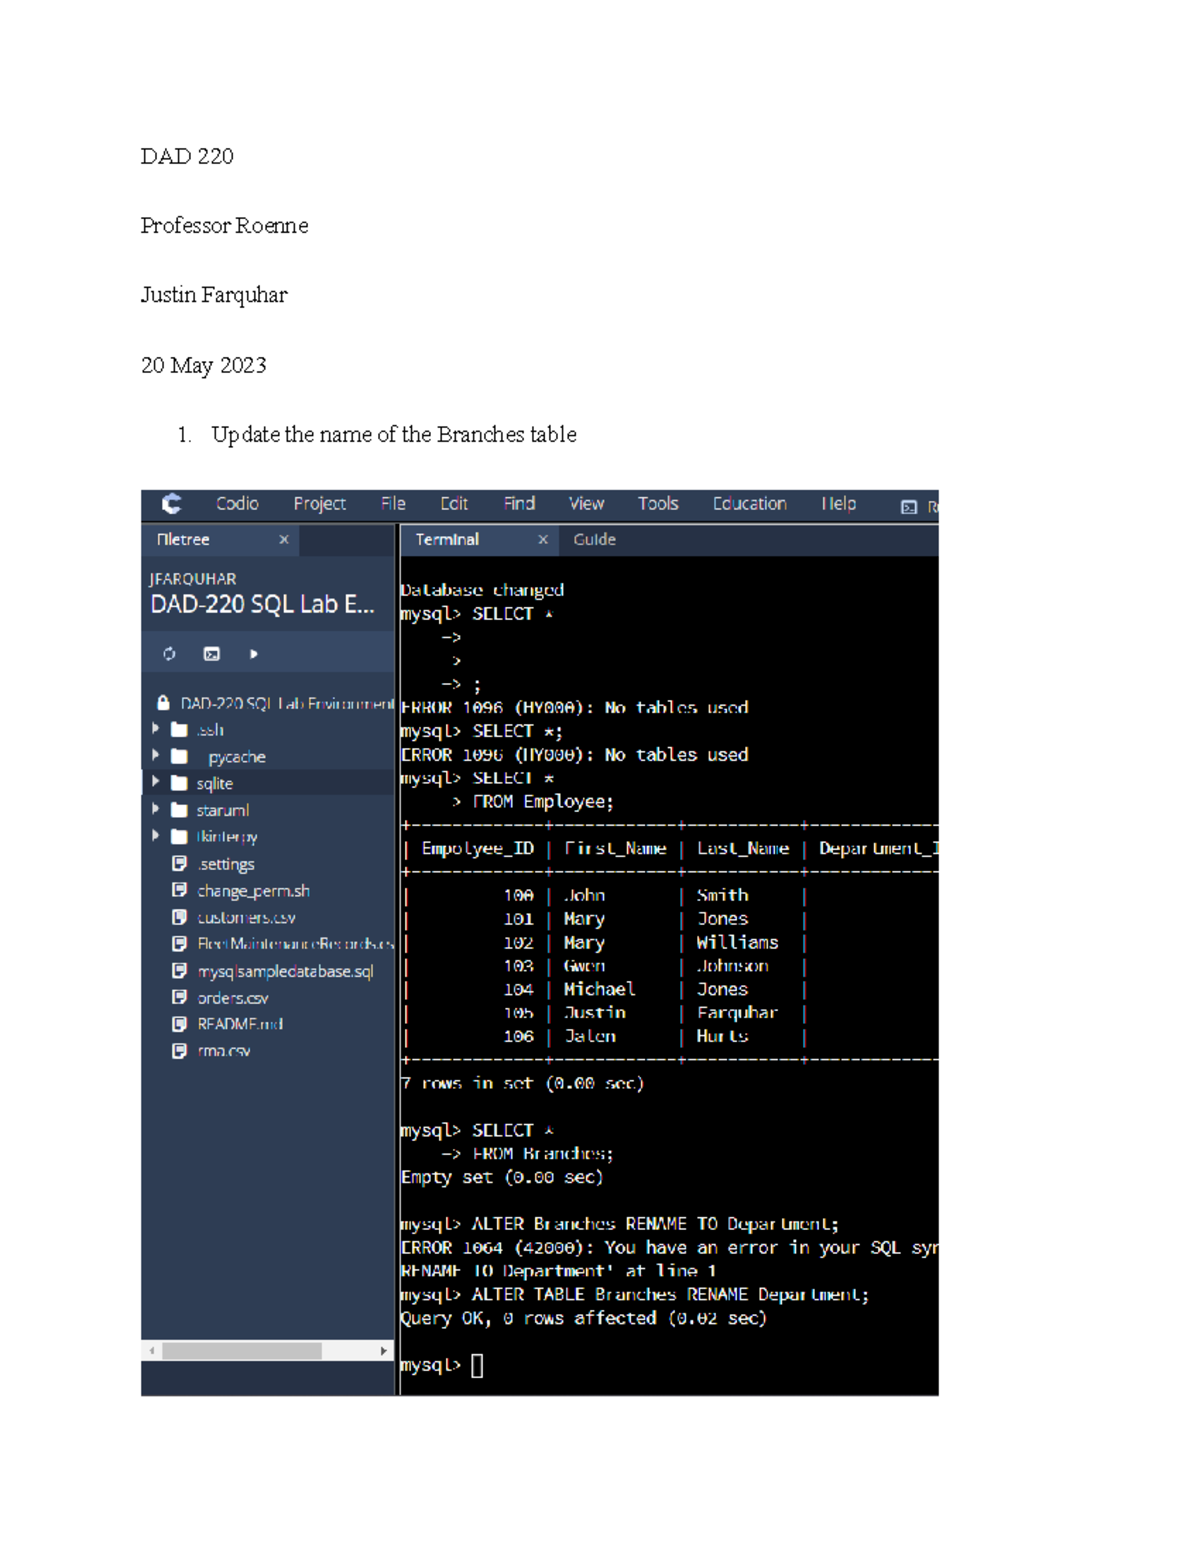Click the refresh filetree icon
The image size is (1200, 1553).
coord(168,654)
